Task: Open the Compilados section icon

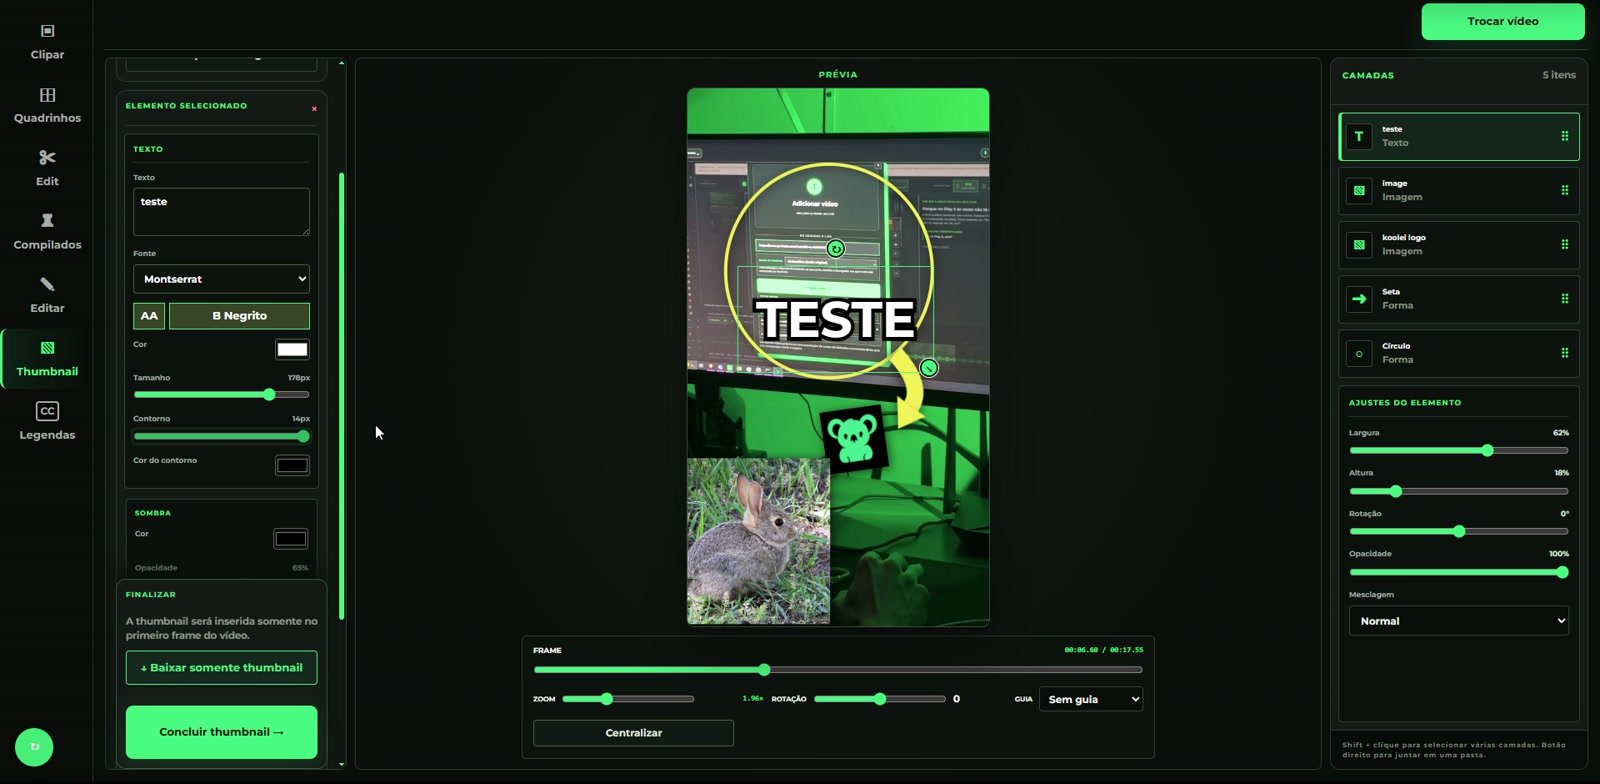Action: tap(47, 221)
